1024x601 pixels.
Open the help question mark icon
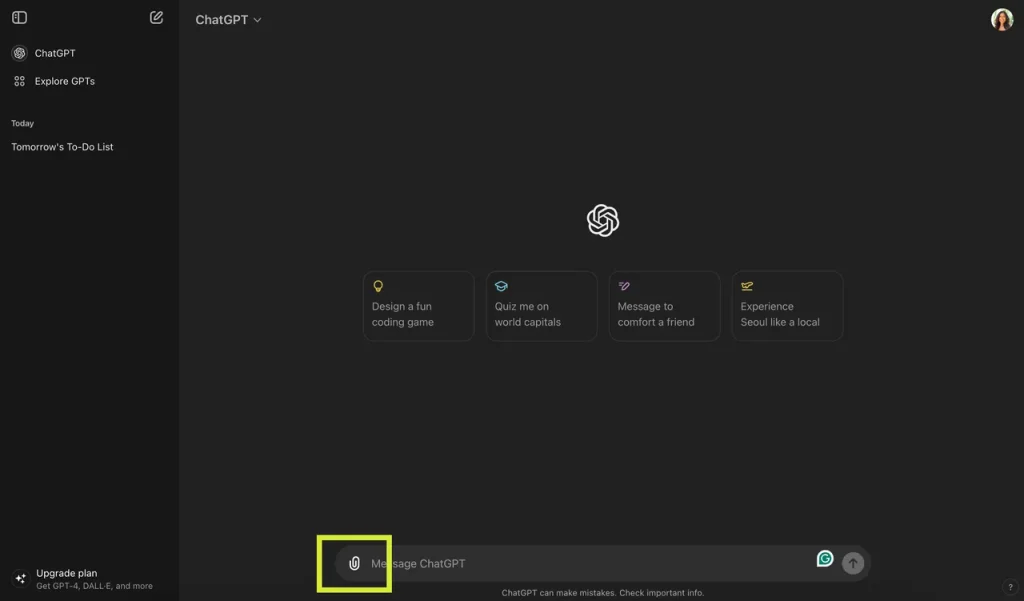[1010, 587]
